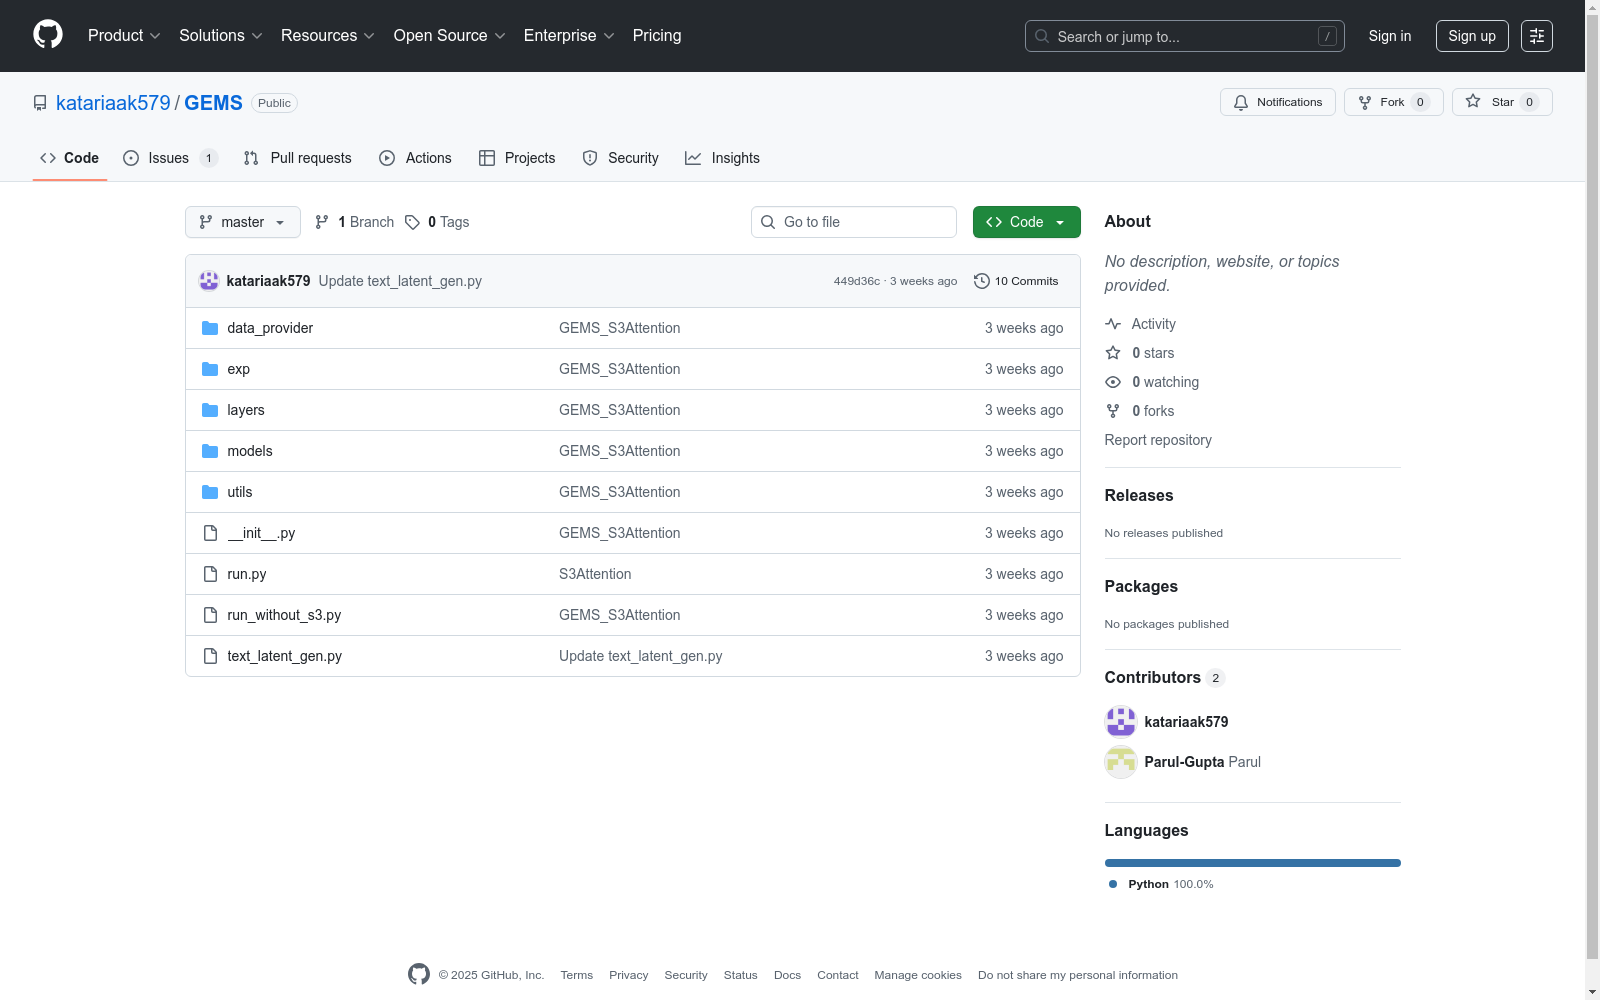
Task: Click the footer Manage cookies link
Action: pyautogui.click(x=918, y=975)
